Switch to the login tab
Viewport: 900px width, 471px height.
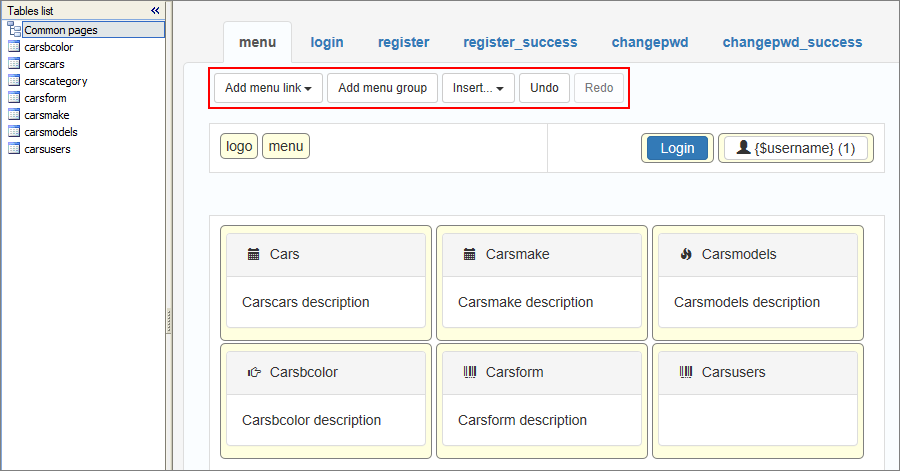[327, 42]
